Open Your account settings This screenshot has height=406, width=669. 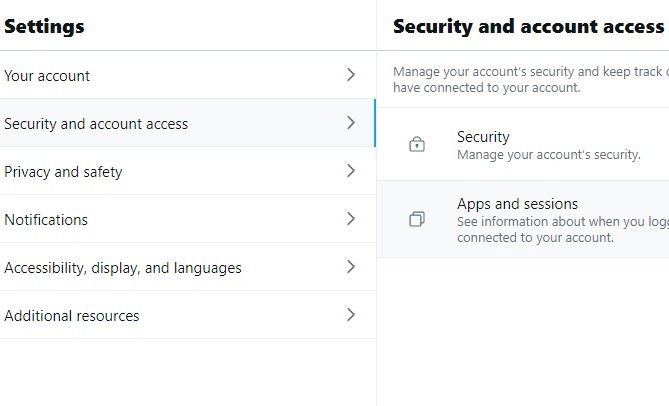[47, 76]
